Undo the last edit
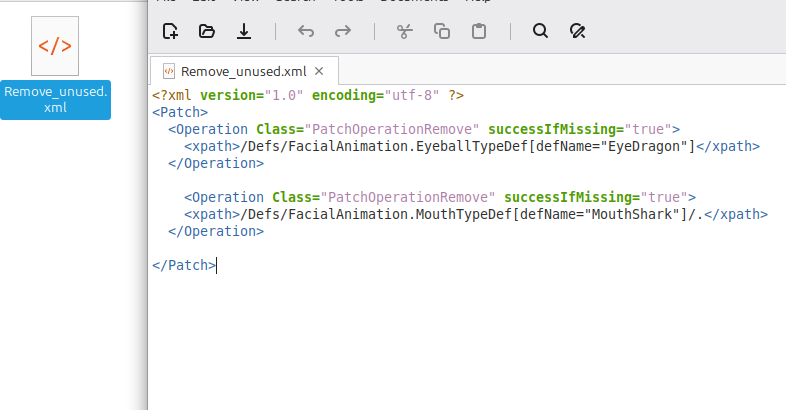This screenshot has height=410, width=786. pos(306,31)
